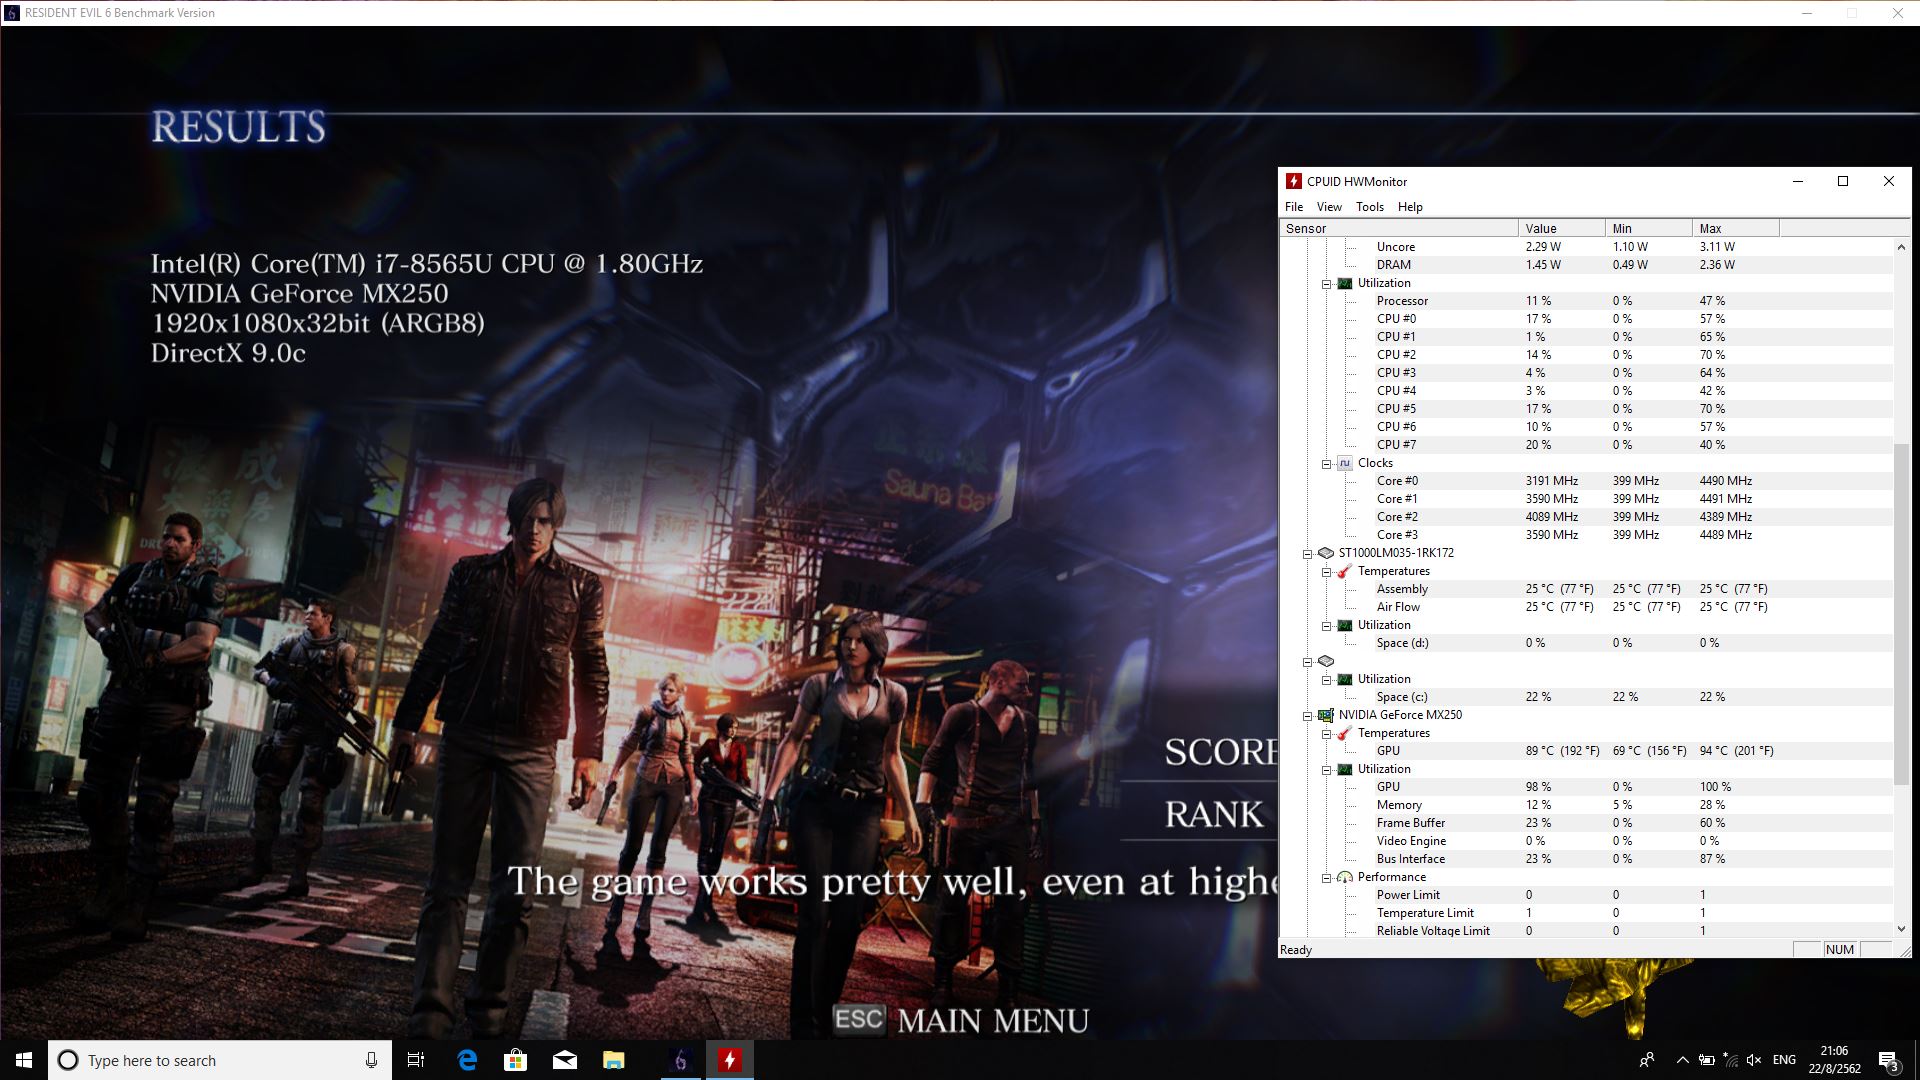
Task: Click the Max column header
Action: 1734,229
